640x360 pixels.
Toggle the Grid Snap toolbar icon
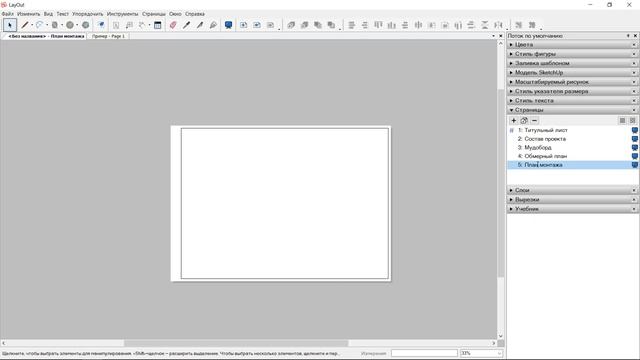click(518, 25)
